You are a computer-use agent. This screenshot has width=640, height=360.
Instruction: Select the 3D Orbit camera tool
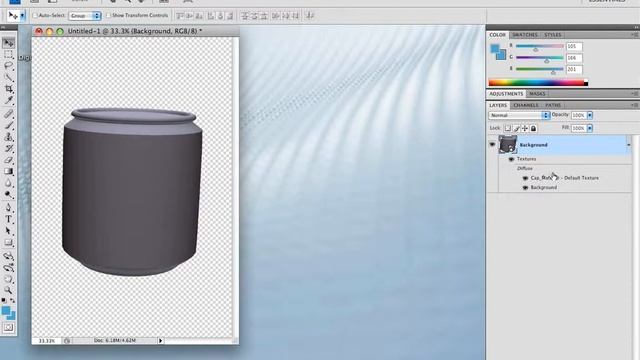pyautogui.click(x=8, y=268)
